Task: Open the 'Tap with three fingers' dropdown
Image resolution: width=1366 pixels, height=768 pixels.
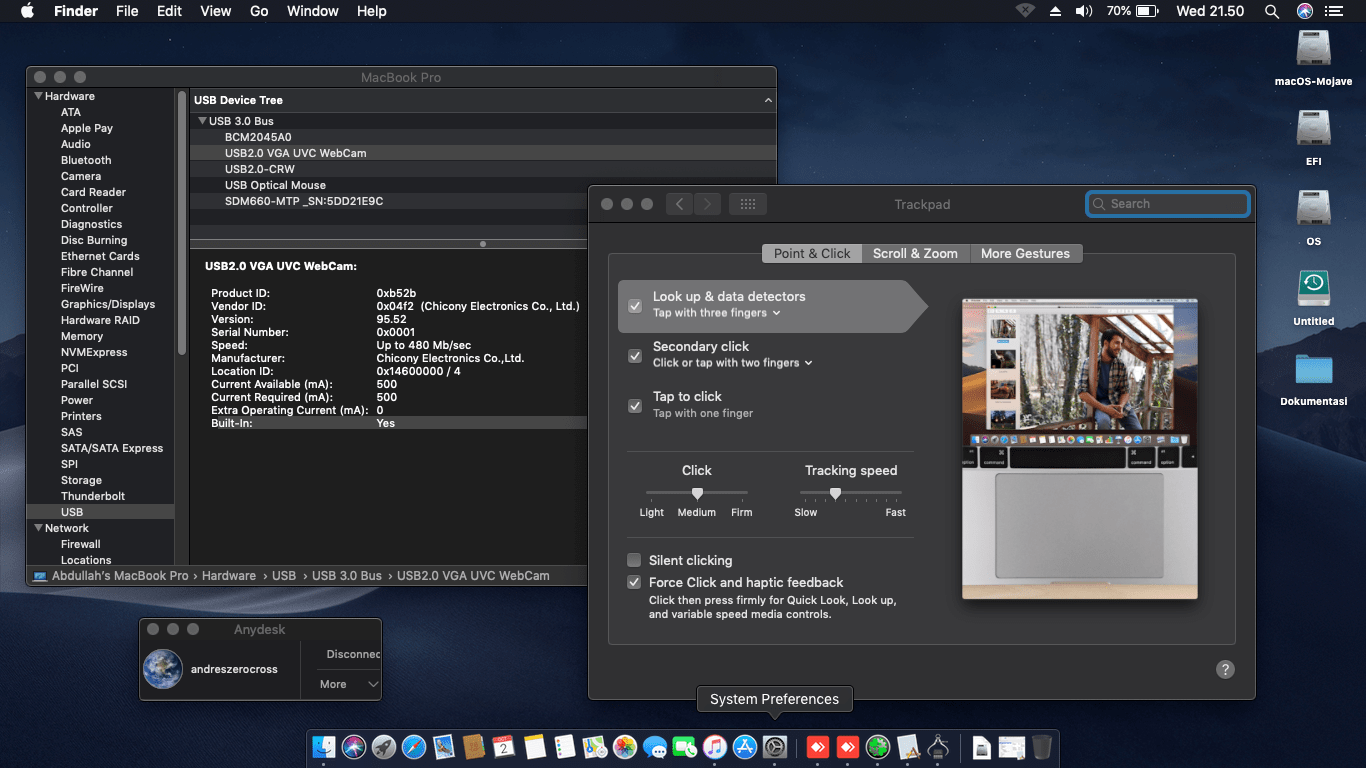Action: 716,313
